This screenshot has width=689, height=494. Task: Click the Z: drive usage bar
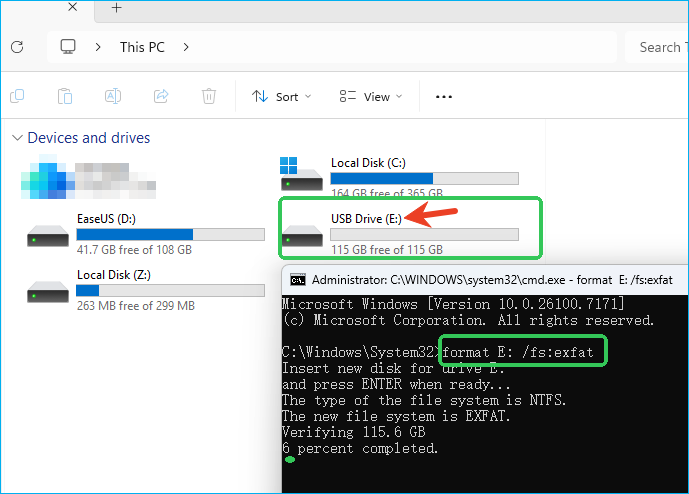point(170,291)
